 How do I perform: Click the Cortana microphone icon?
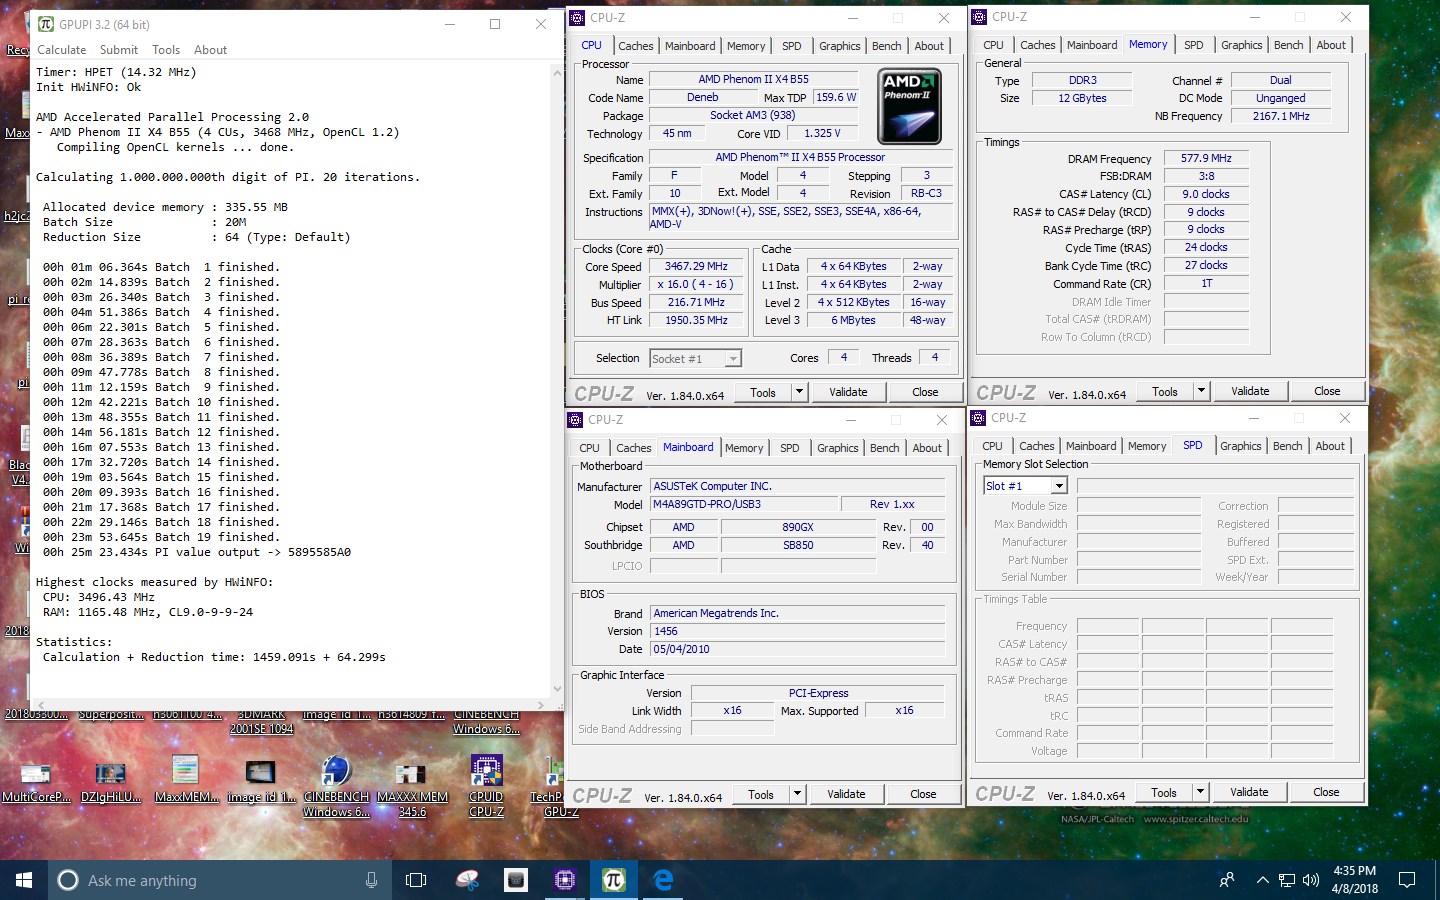(x=371, y=880)
